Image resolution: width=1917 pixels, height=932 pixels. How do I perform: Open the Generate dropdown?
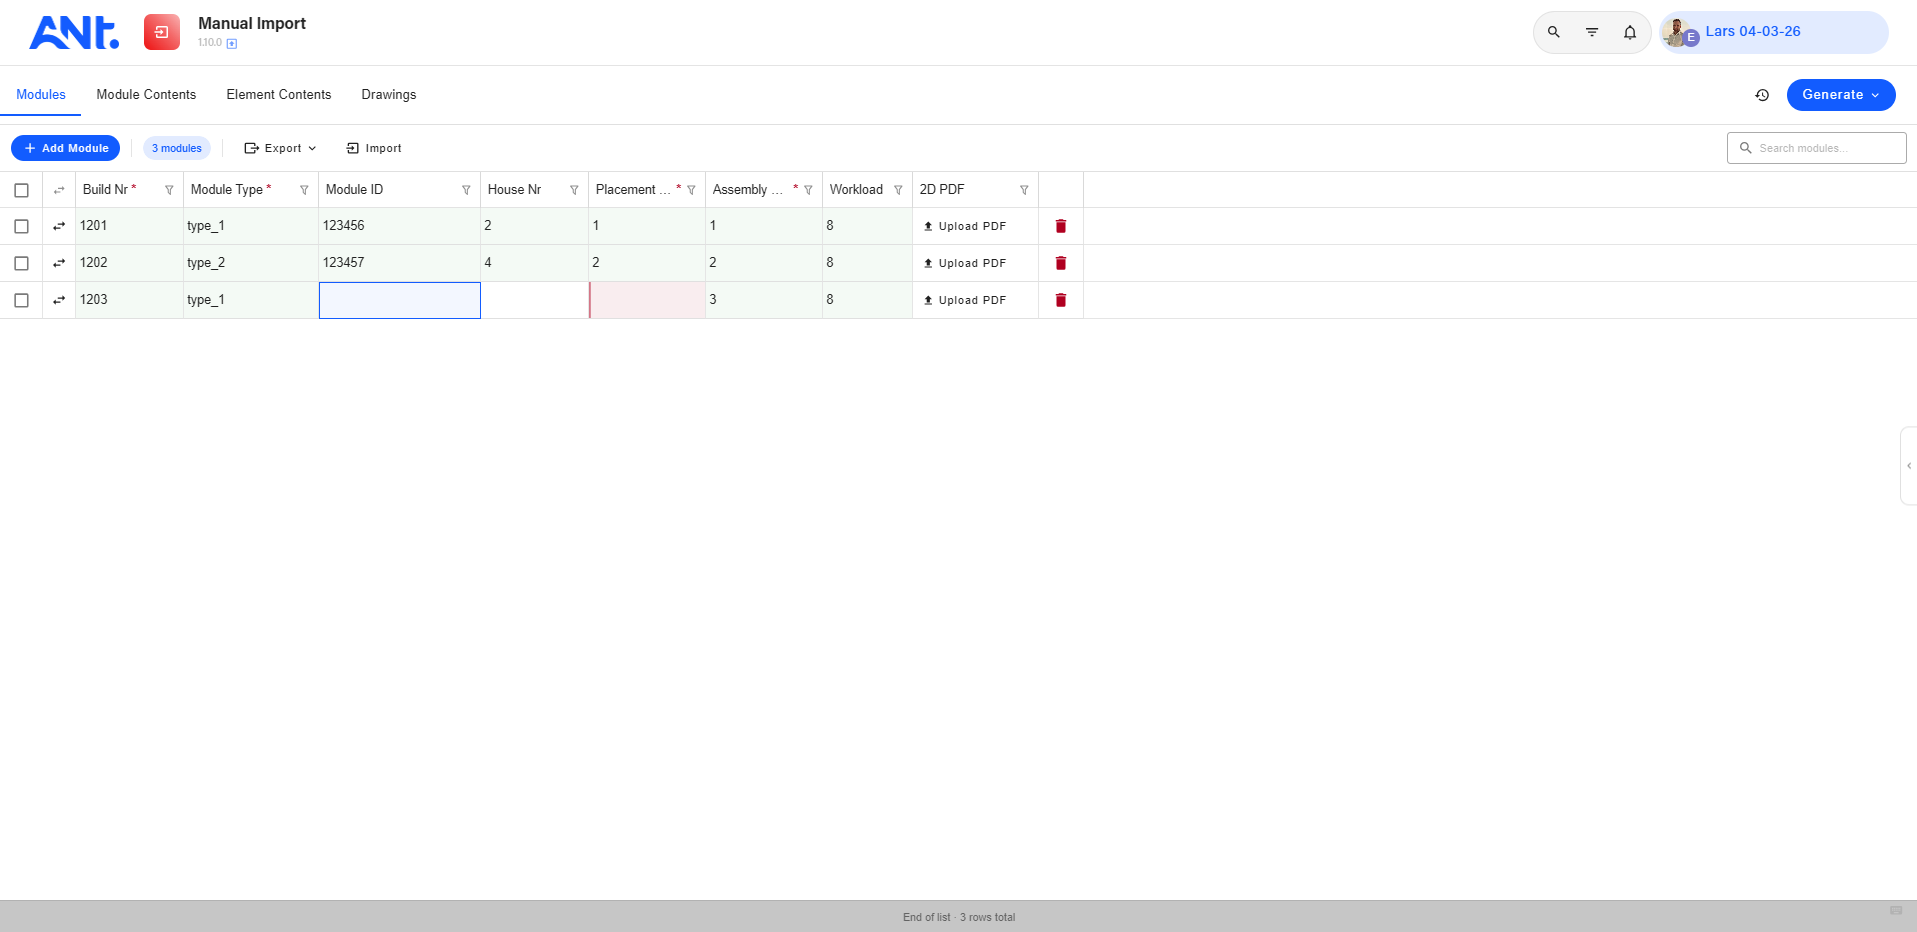coord(1841,95)
